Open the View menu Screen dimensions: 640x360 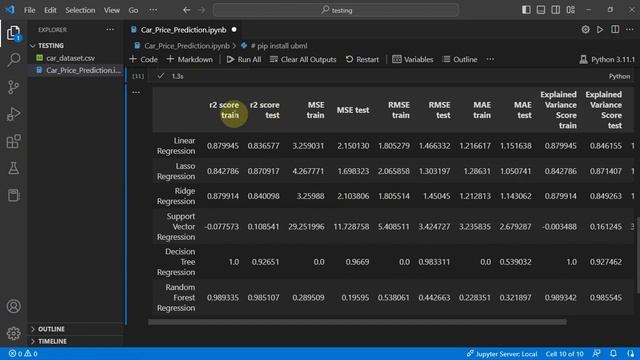(111, 10)
